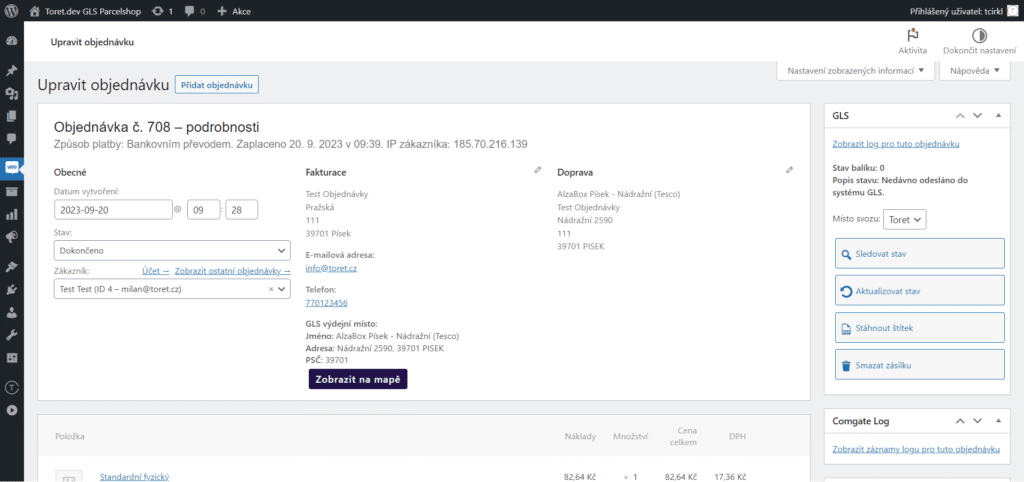
Task: Open Products from the sidebar box icon
Action: pyautogui.click(x=11, y=191)
